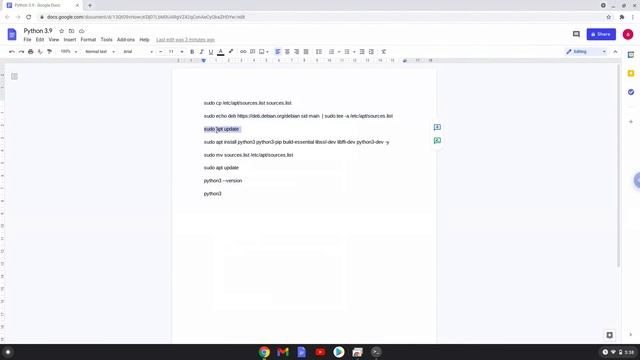Image resolution: width=640 pixels, height=360 pixels.
Task: Open the Normal text styles dropdown
Action: pyautogui.click(x=100, y=52)
